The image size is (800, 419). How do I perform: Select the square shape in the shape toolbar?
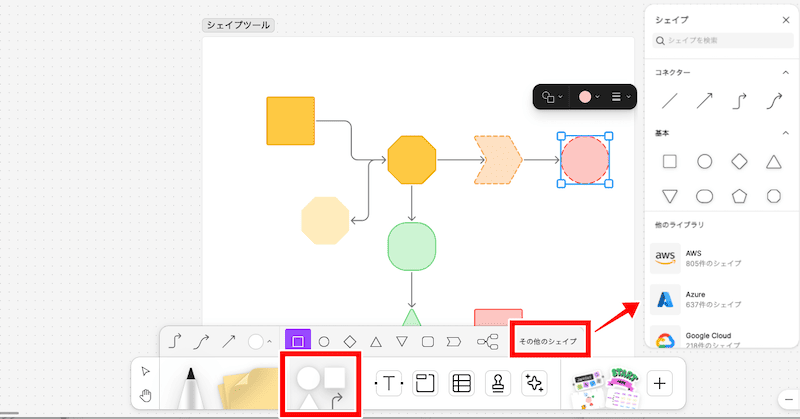tap(297, 342)
